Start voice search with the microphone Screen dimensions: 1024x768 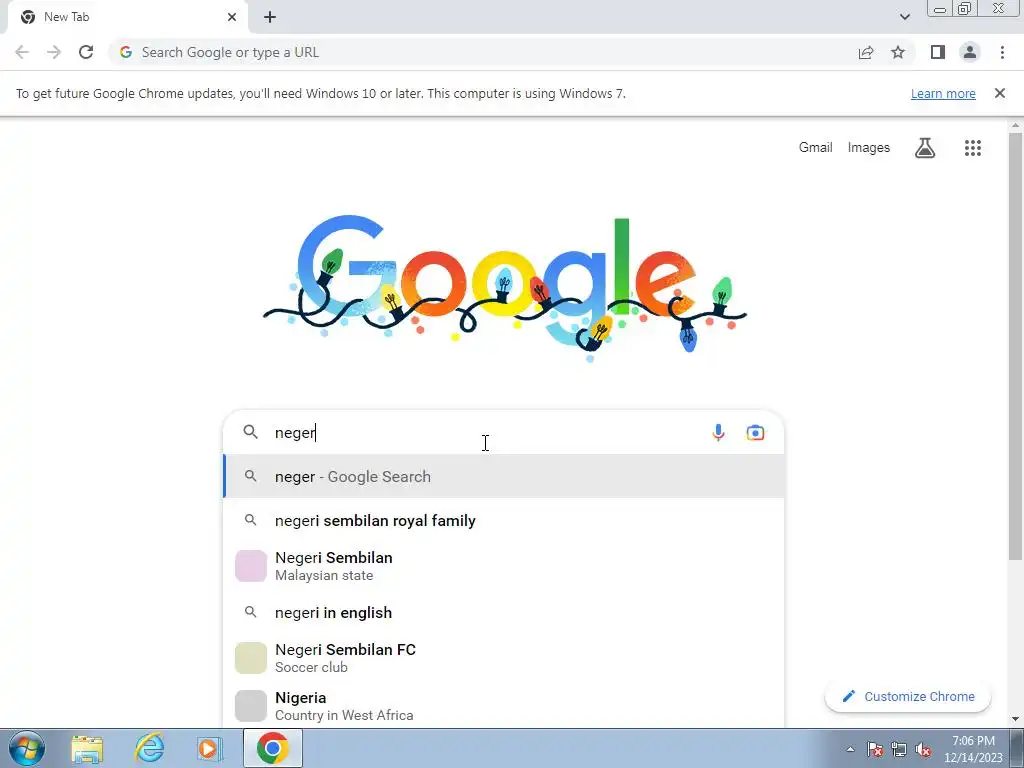pos(718,432)
